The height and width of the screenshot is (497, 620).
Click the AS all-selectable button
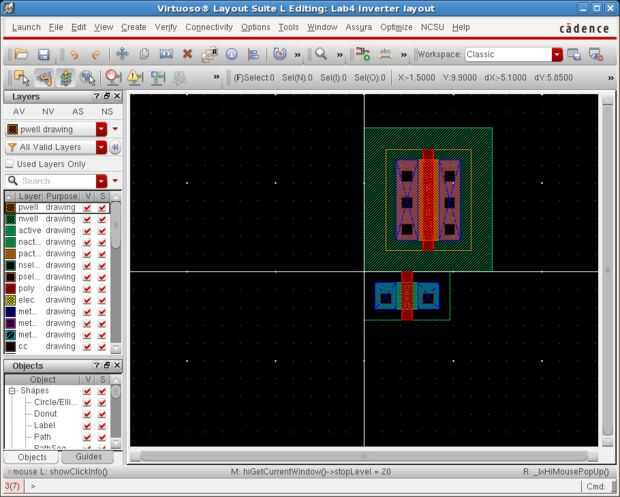(78, 111)
